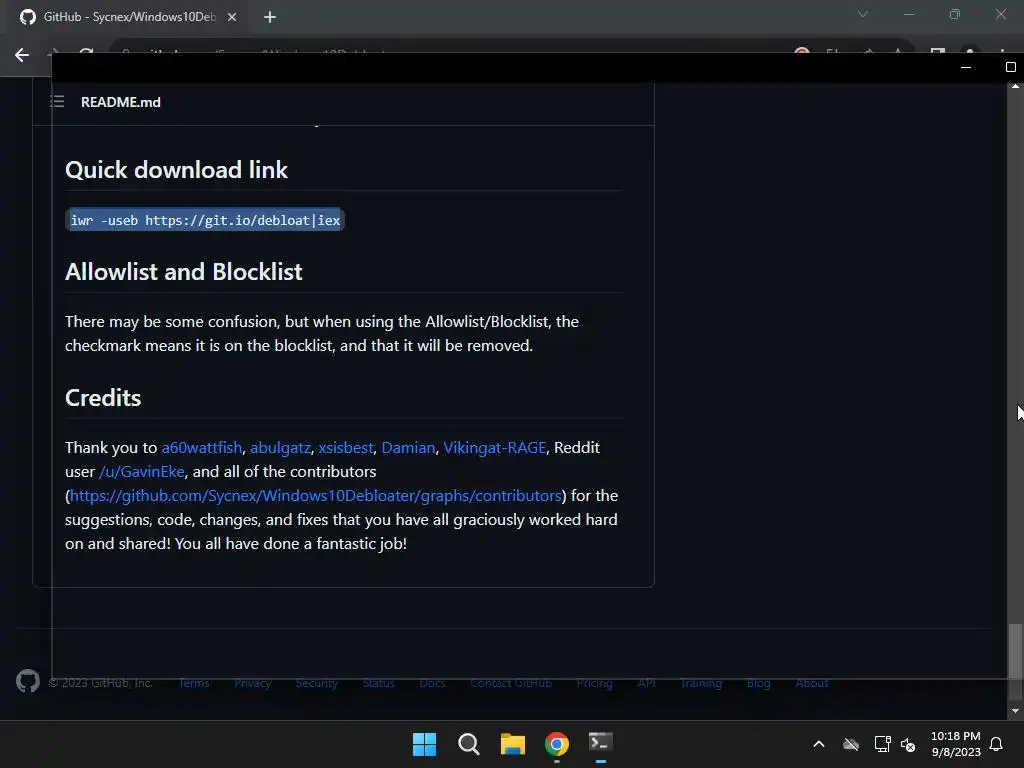Open the Terms footer link
Viewport: 1024px width, 768px height.
click(194, 683)
